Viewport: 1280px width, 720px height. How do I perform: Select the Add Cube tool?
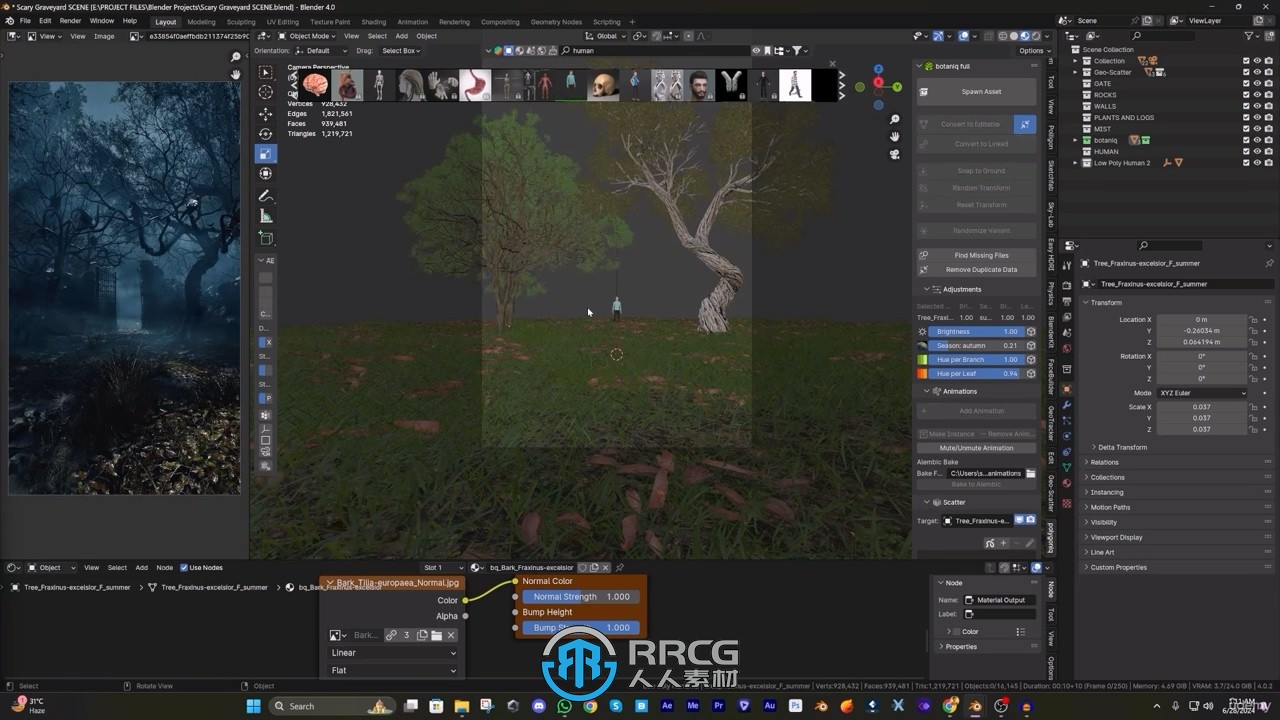click(265, 238)
